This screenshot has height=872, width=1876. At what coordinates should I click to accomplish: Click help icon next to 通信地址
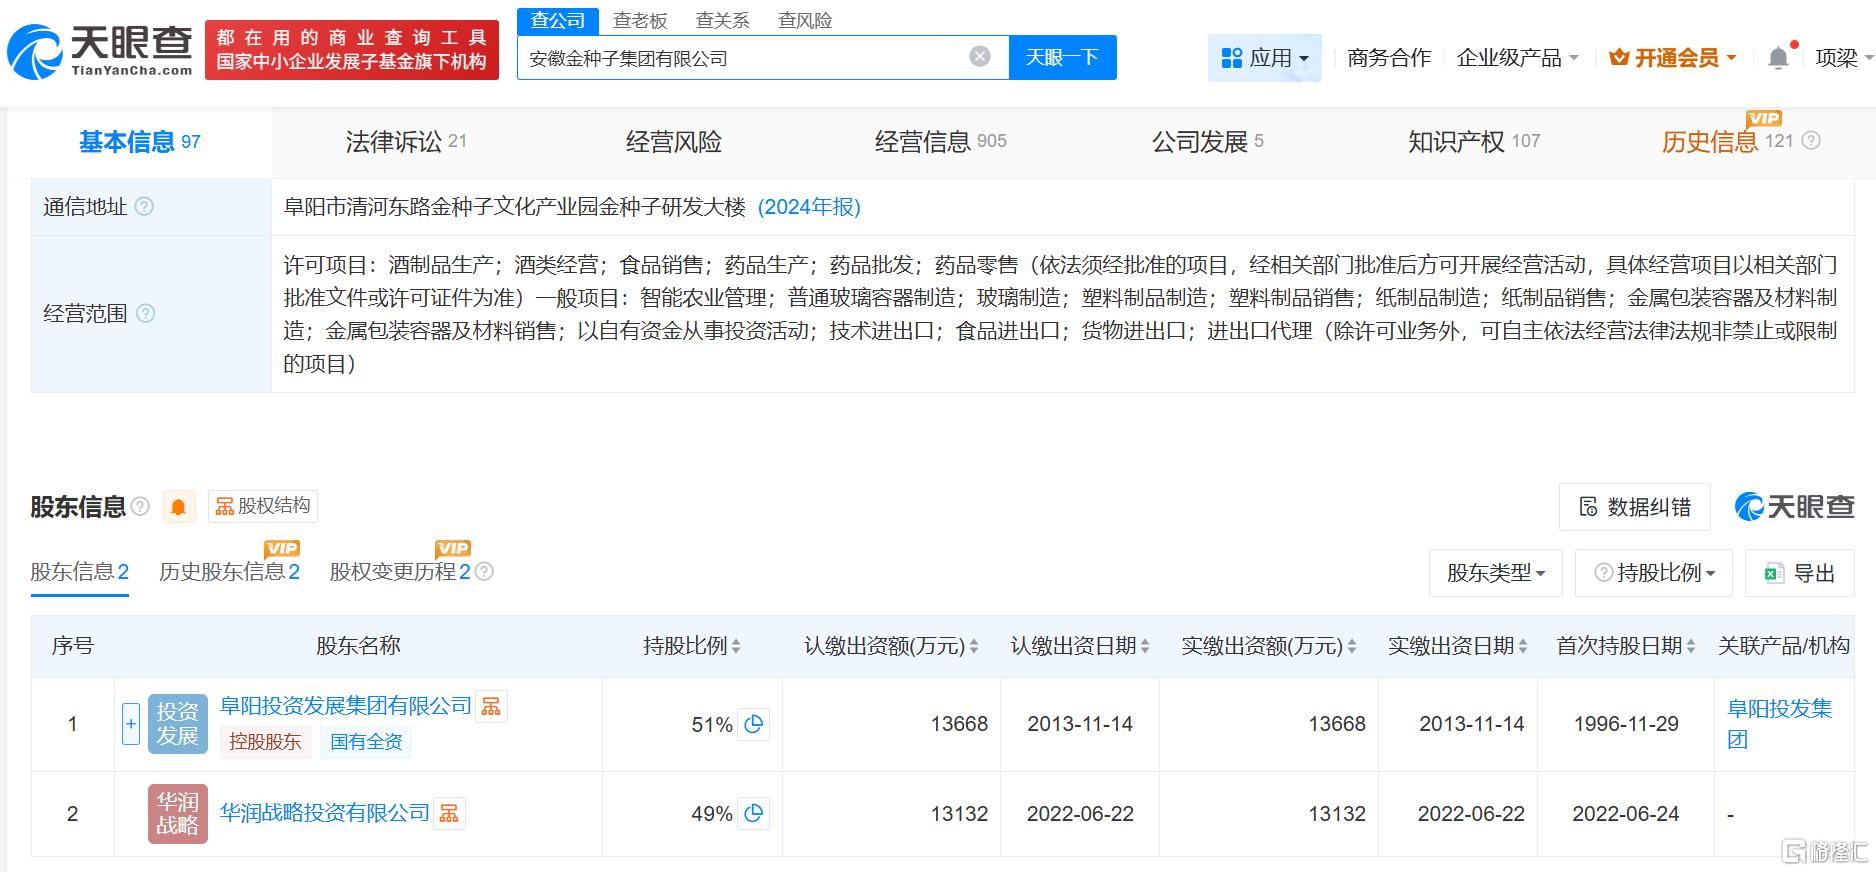coord(144,207)
